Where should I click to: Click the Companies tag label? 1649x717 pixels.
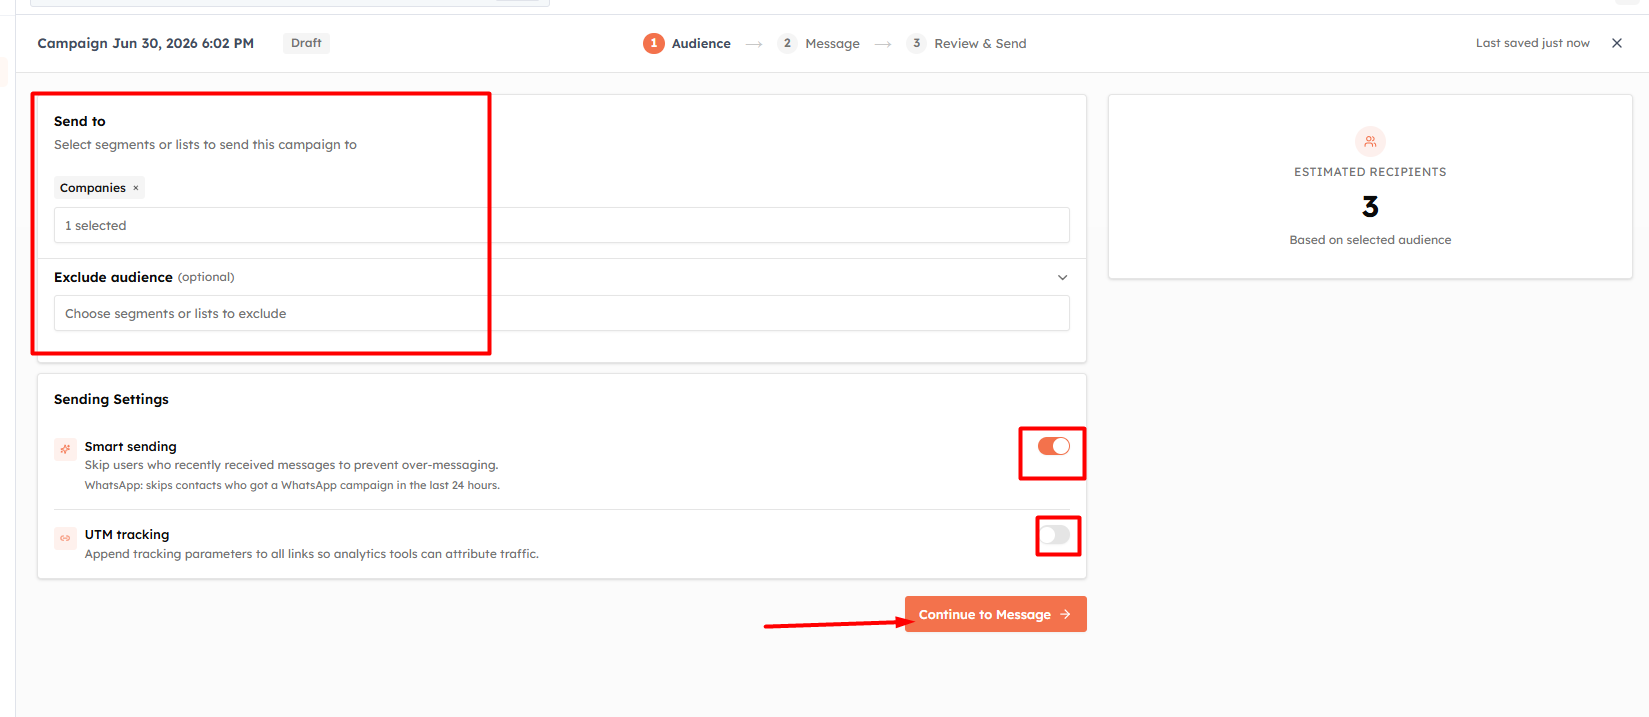pos(93,188)
